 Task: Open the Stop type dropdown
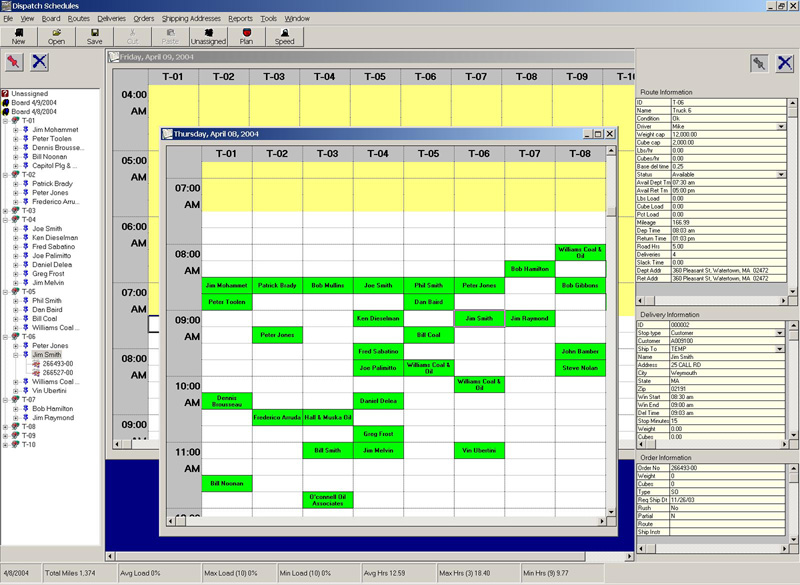[x=780, y=333]
